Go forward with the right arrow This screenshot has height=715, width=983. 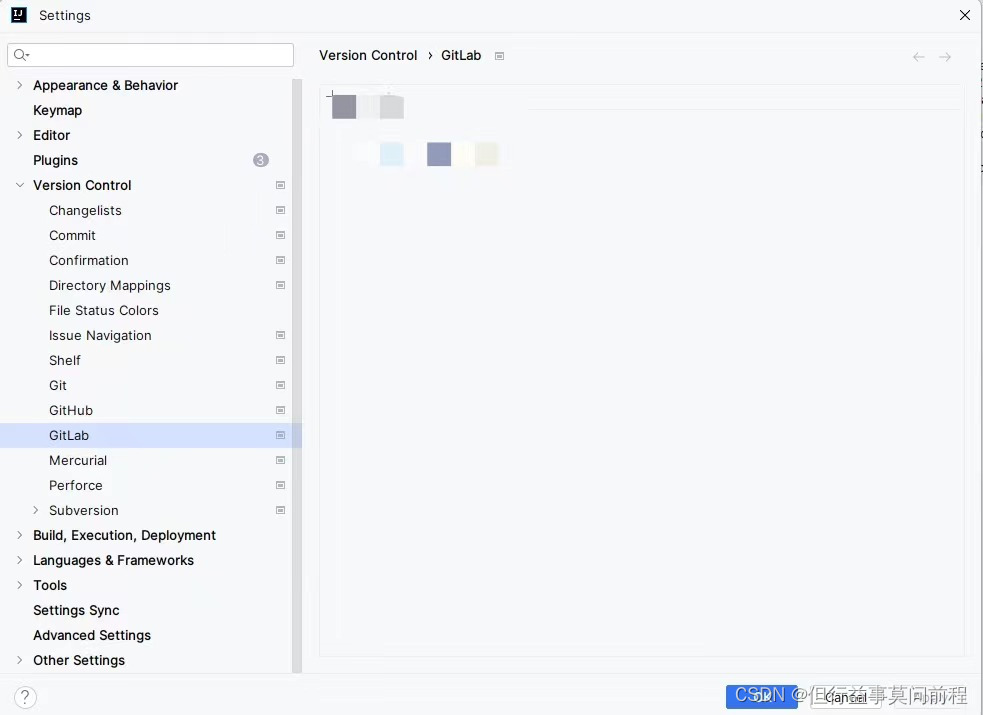[x=945, y=57]
